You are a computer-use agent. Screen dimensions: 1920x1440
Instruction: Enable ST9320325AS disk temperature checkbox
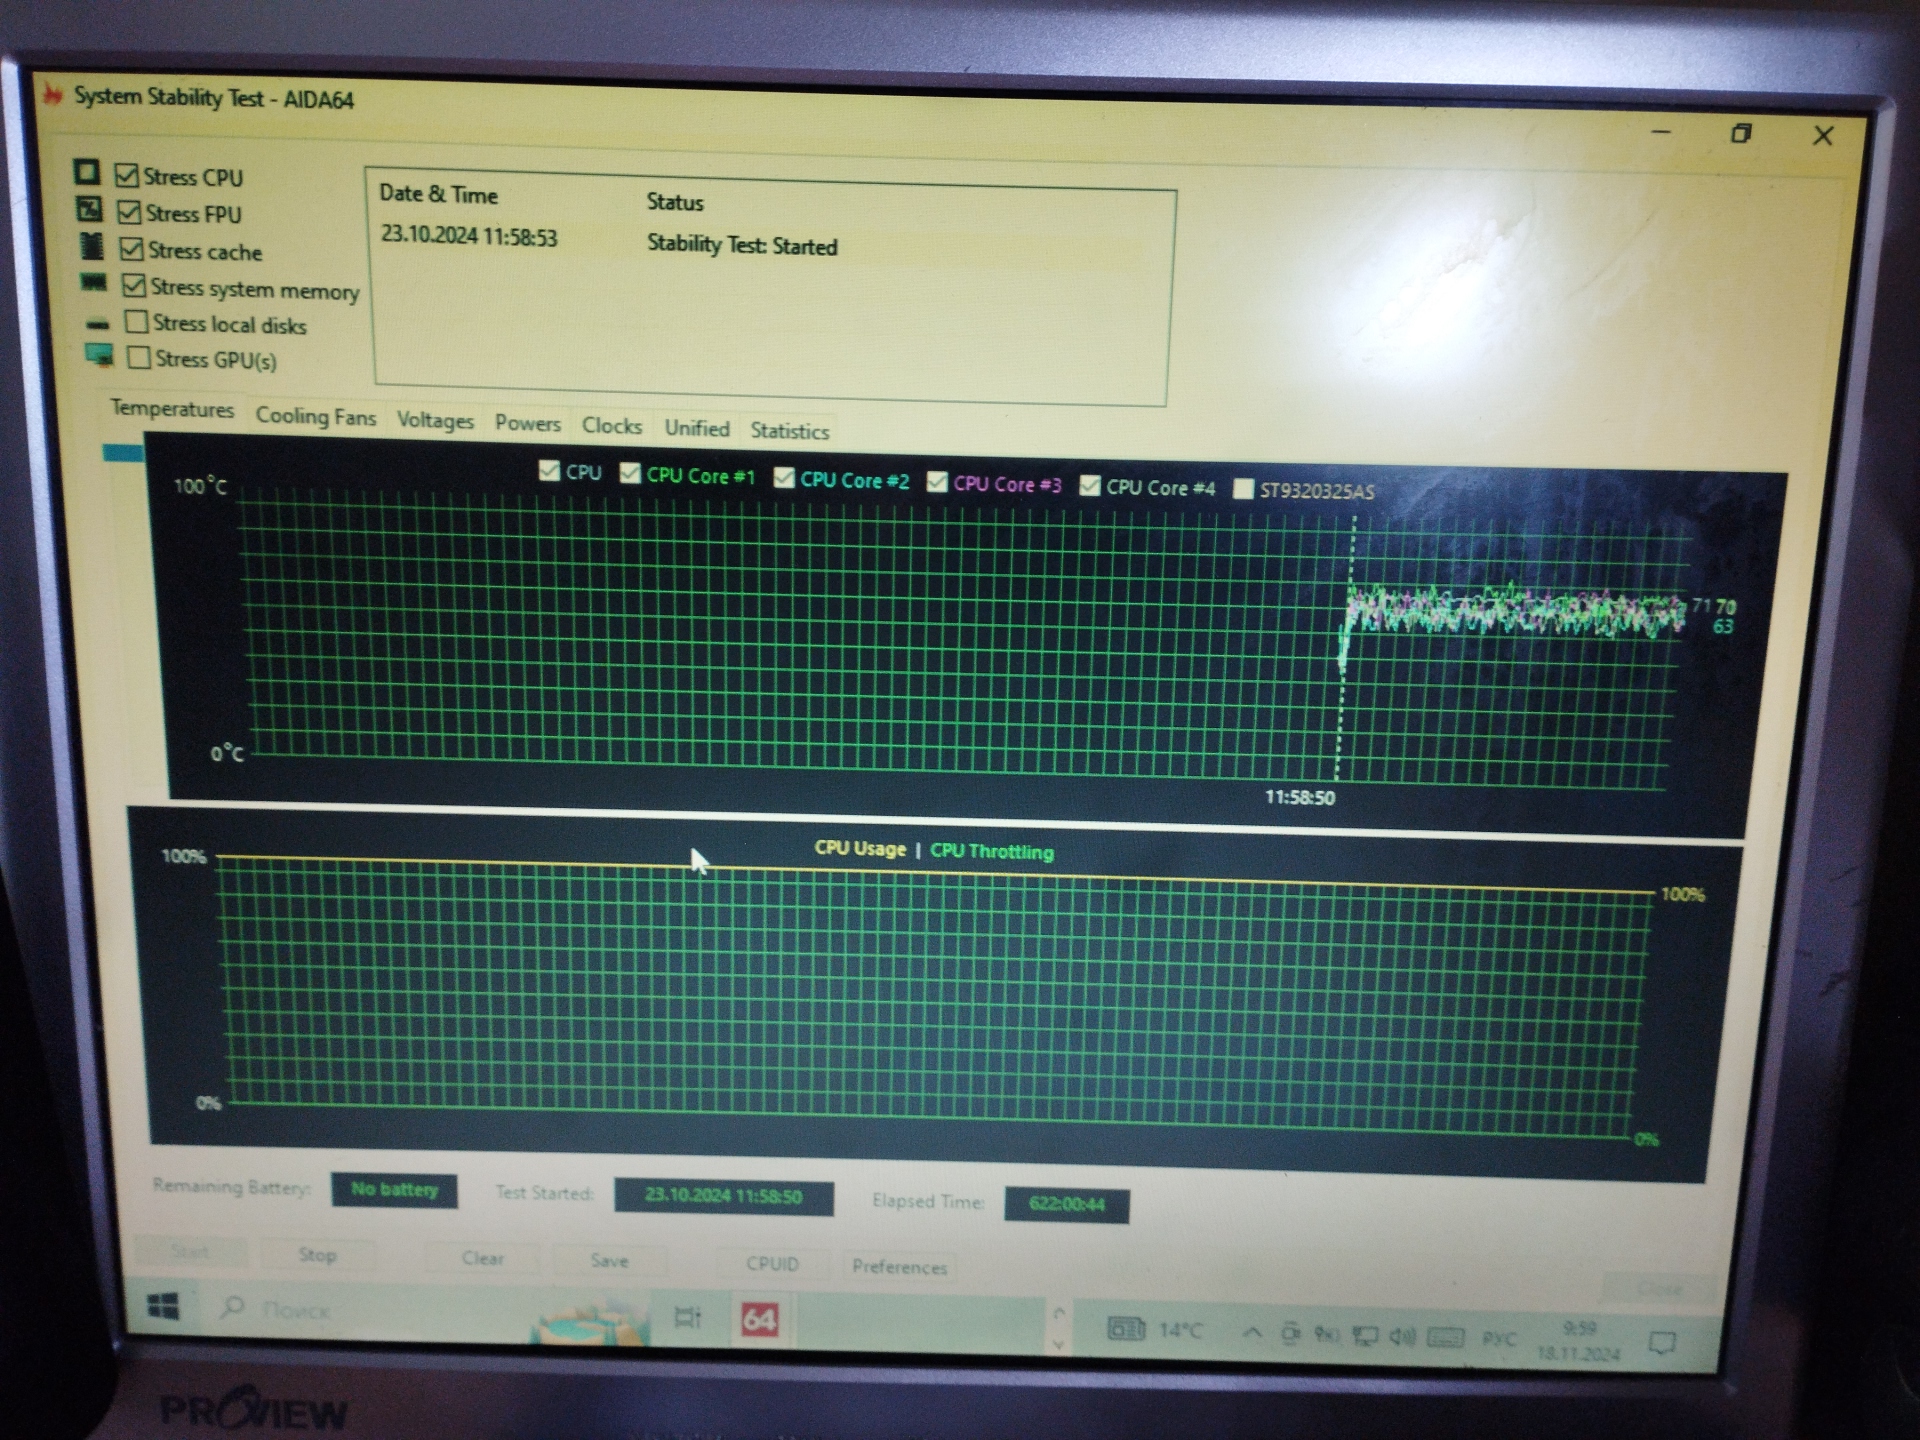click(x=1243, y=489)
